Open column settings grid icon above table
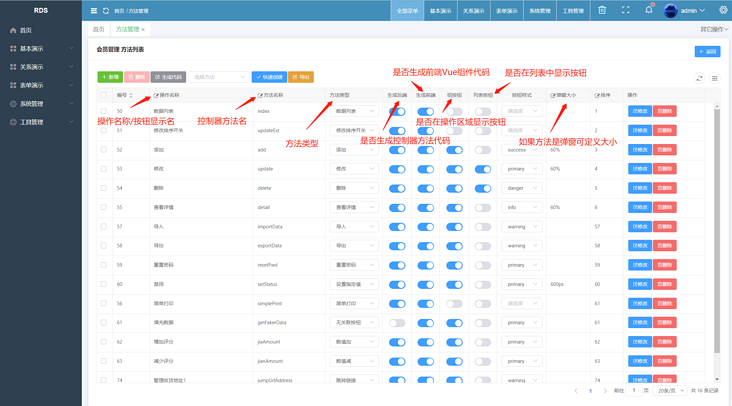 click(714, 77)
